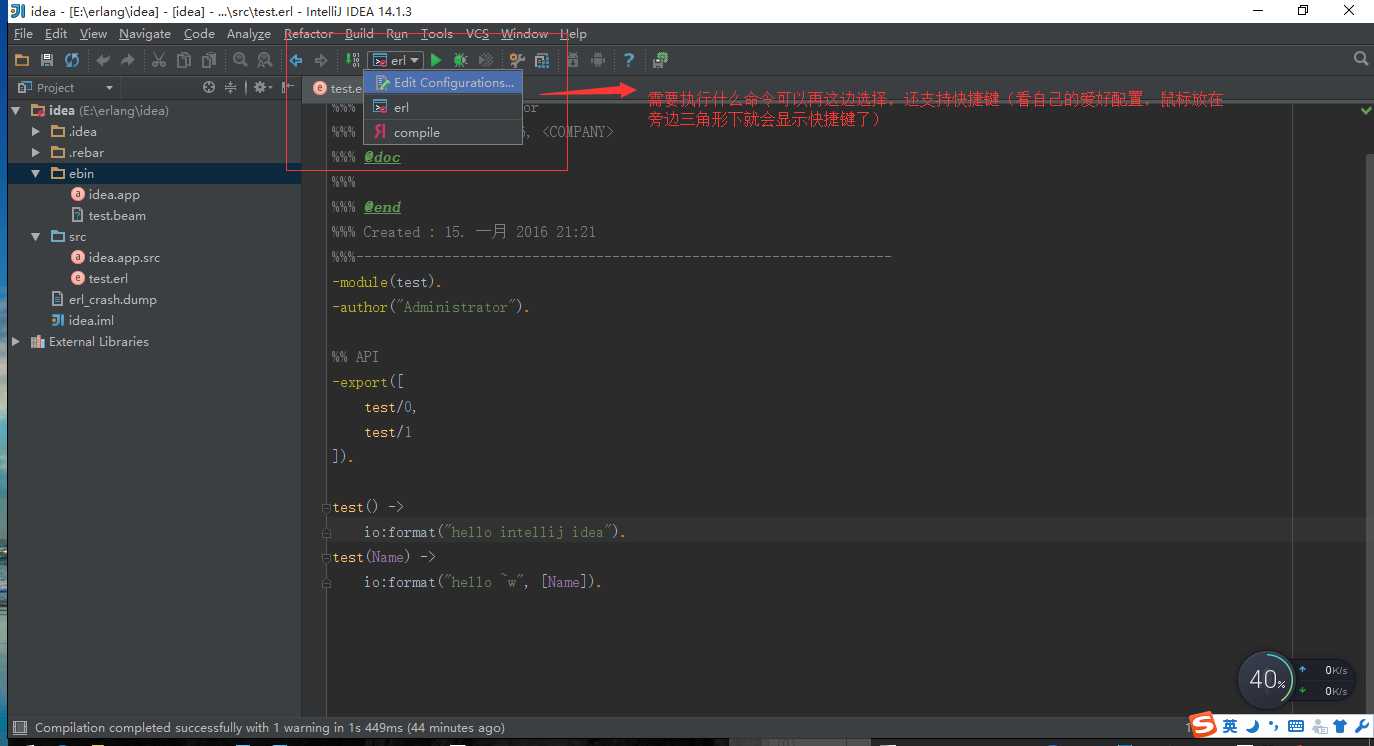Image resolution: width=1374 pixels, height=746 pixels.
Task: Hide the Project tool window
Action: 288,87
